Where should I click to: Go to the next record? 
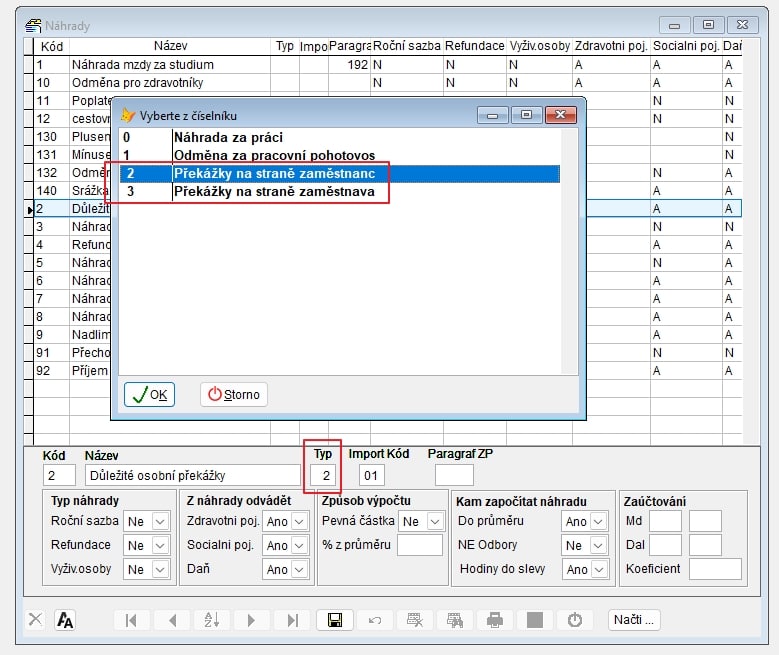252,620
